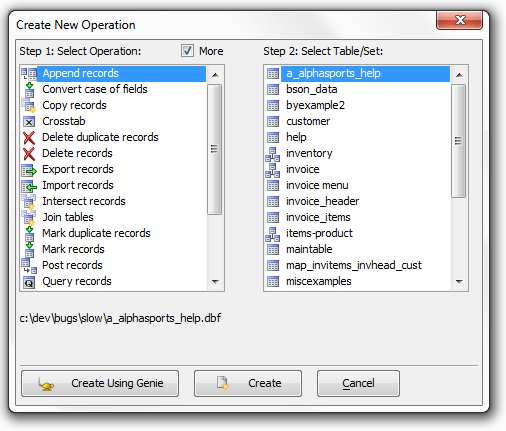Image resolution: width=506 pixels, height=431 pixels.
Task: Toggle the More checkbox
Action: [x=187, y=51]
